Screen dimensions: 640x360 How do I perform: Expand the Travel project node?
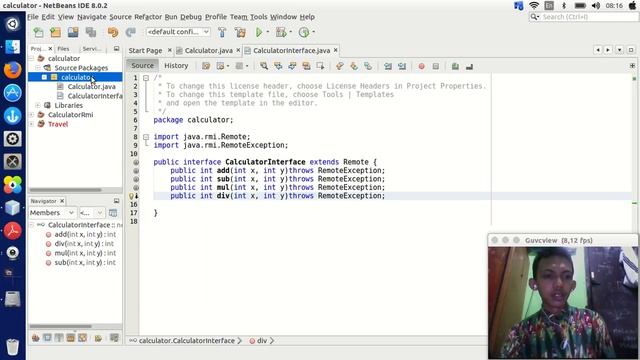click(x=31, y=124)
